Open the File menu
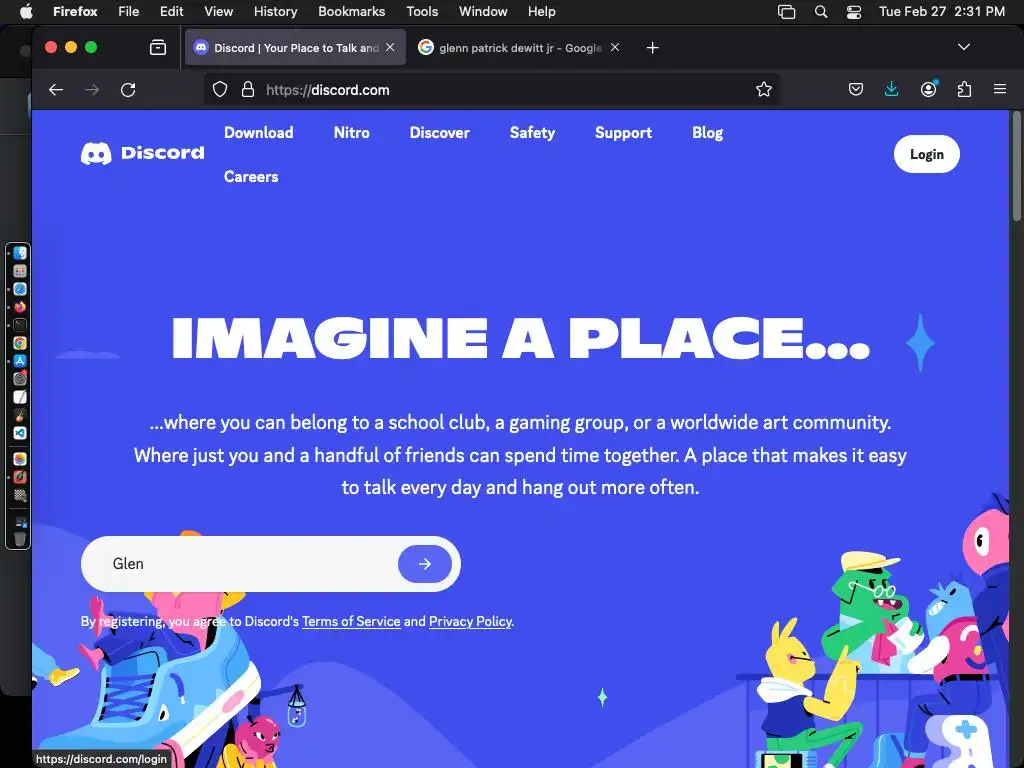The width and height of the screenshot is (1024, 768). pos(129,12)
